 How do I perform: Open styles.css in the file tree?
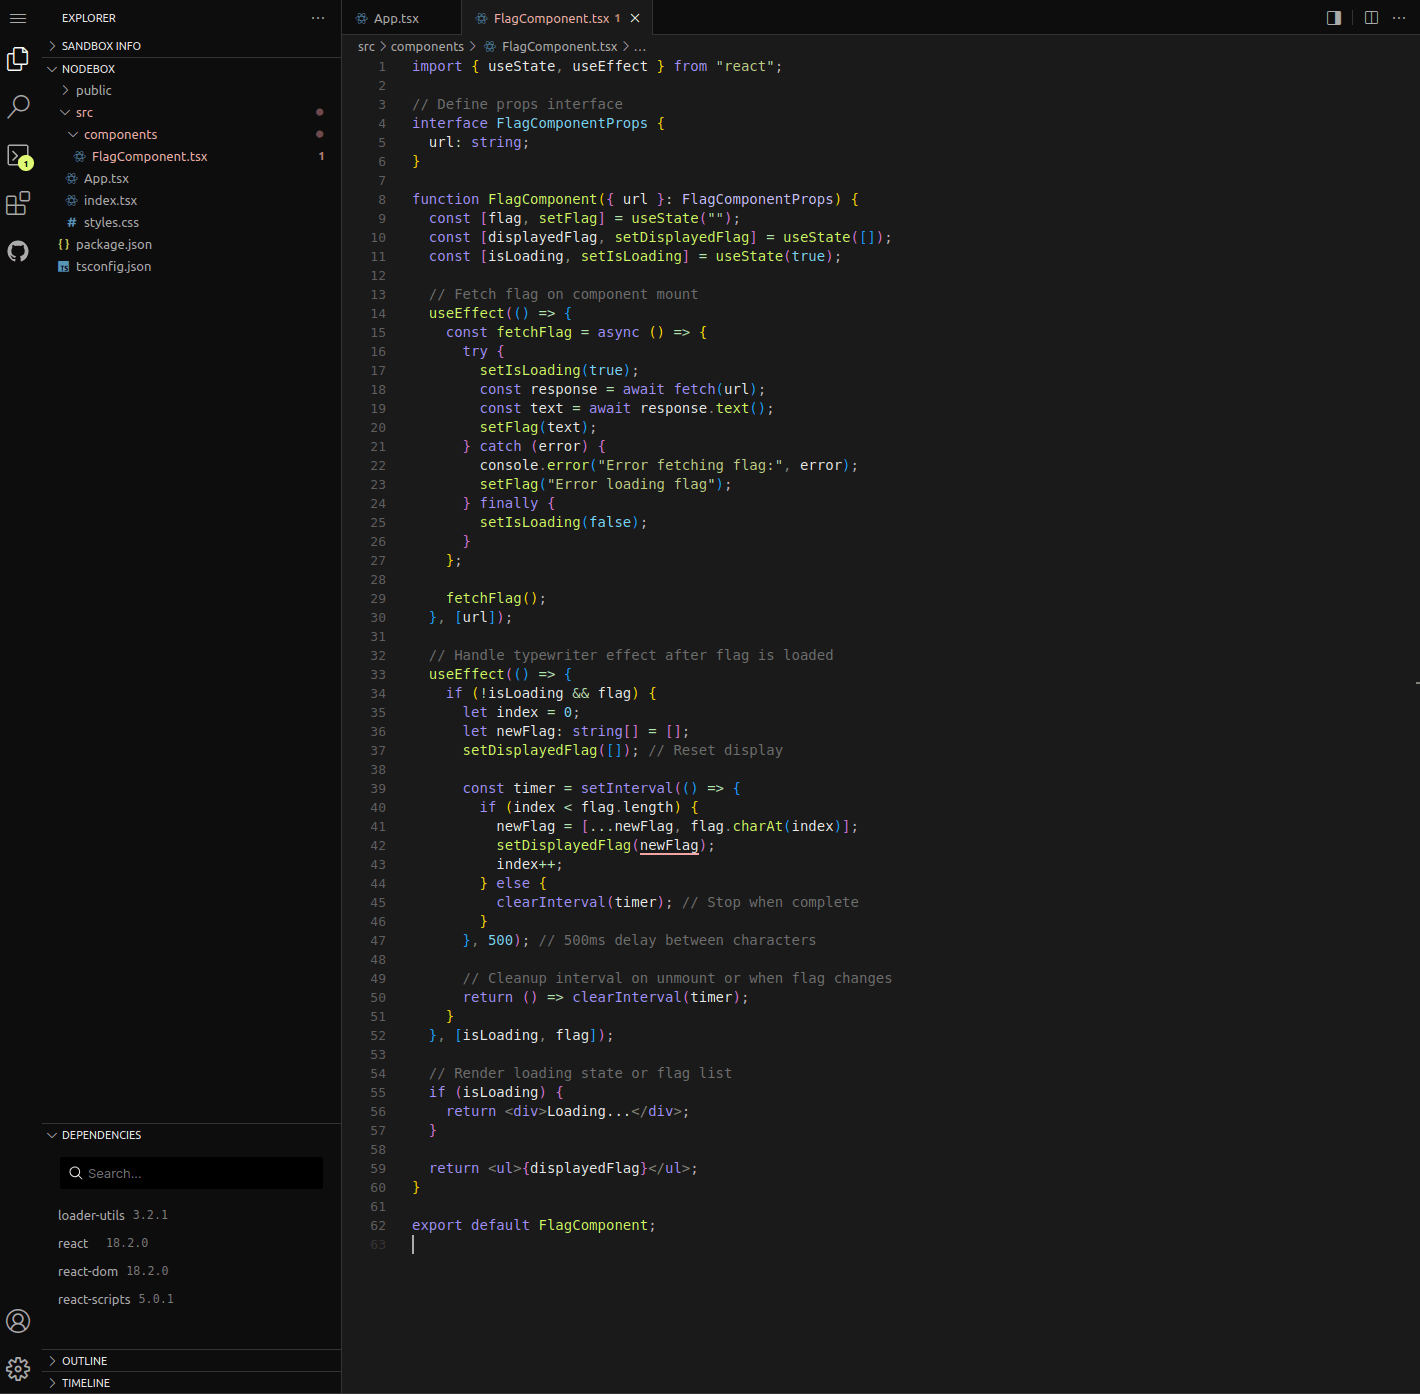coord(191,222)
